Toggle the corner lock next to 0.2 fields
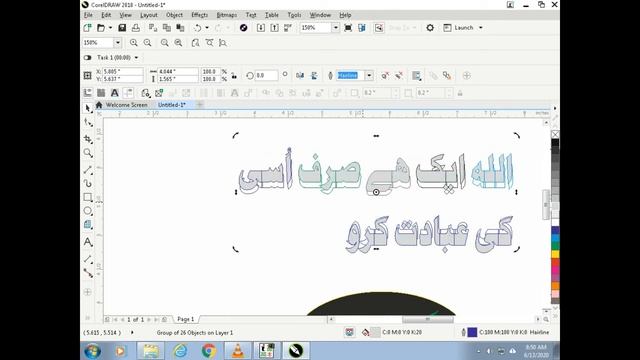The height and width of the screenshot is (360, 640). tap(460, 93)
